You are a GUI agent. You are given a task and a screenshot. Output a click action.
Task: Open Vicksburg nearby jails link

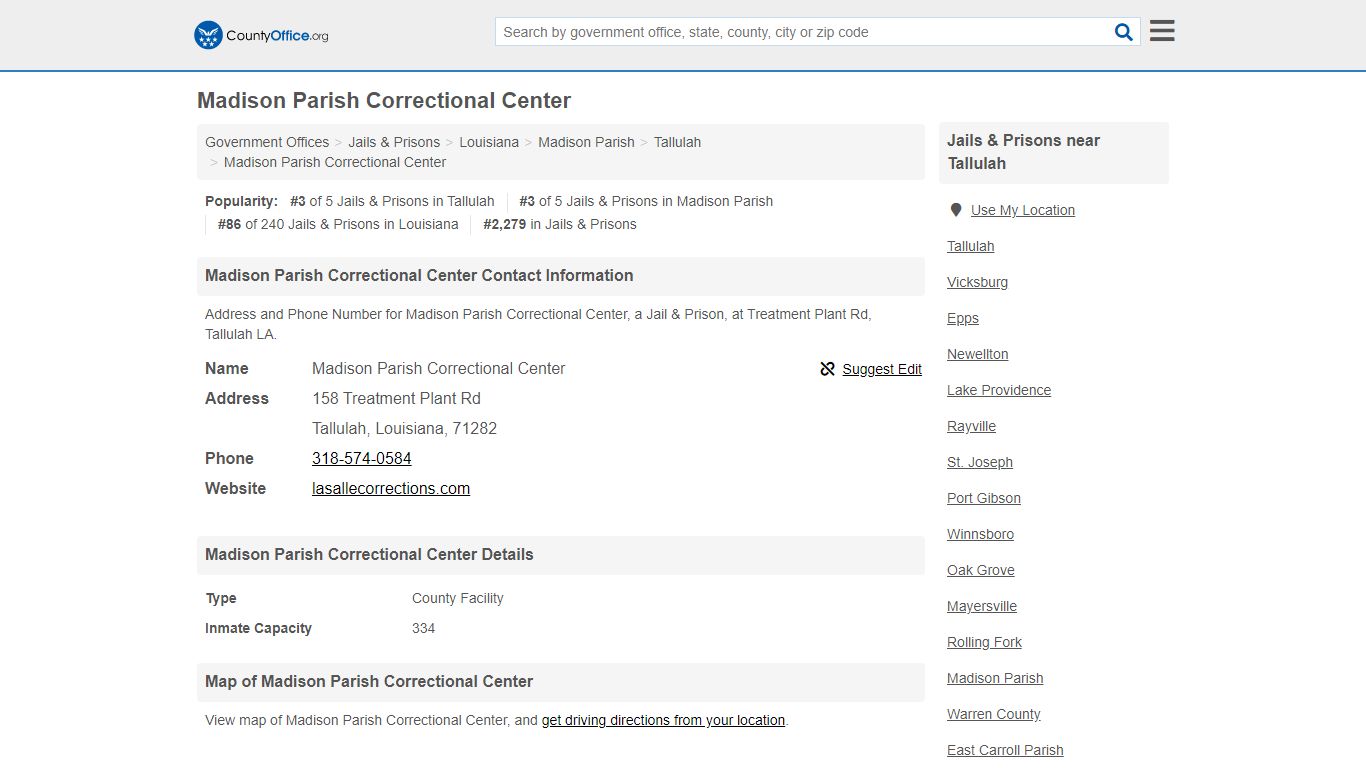(x=978, y=282)
